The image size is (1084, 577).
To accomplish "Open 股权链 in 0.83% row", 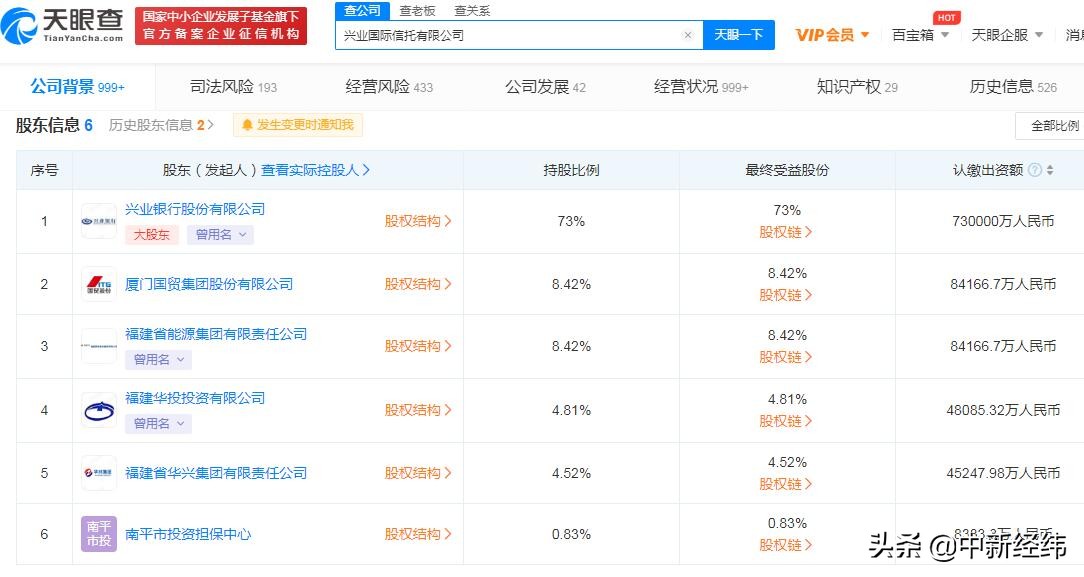I will pos(785,545).
